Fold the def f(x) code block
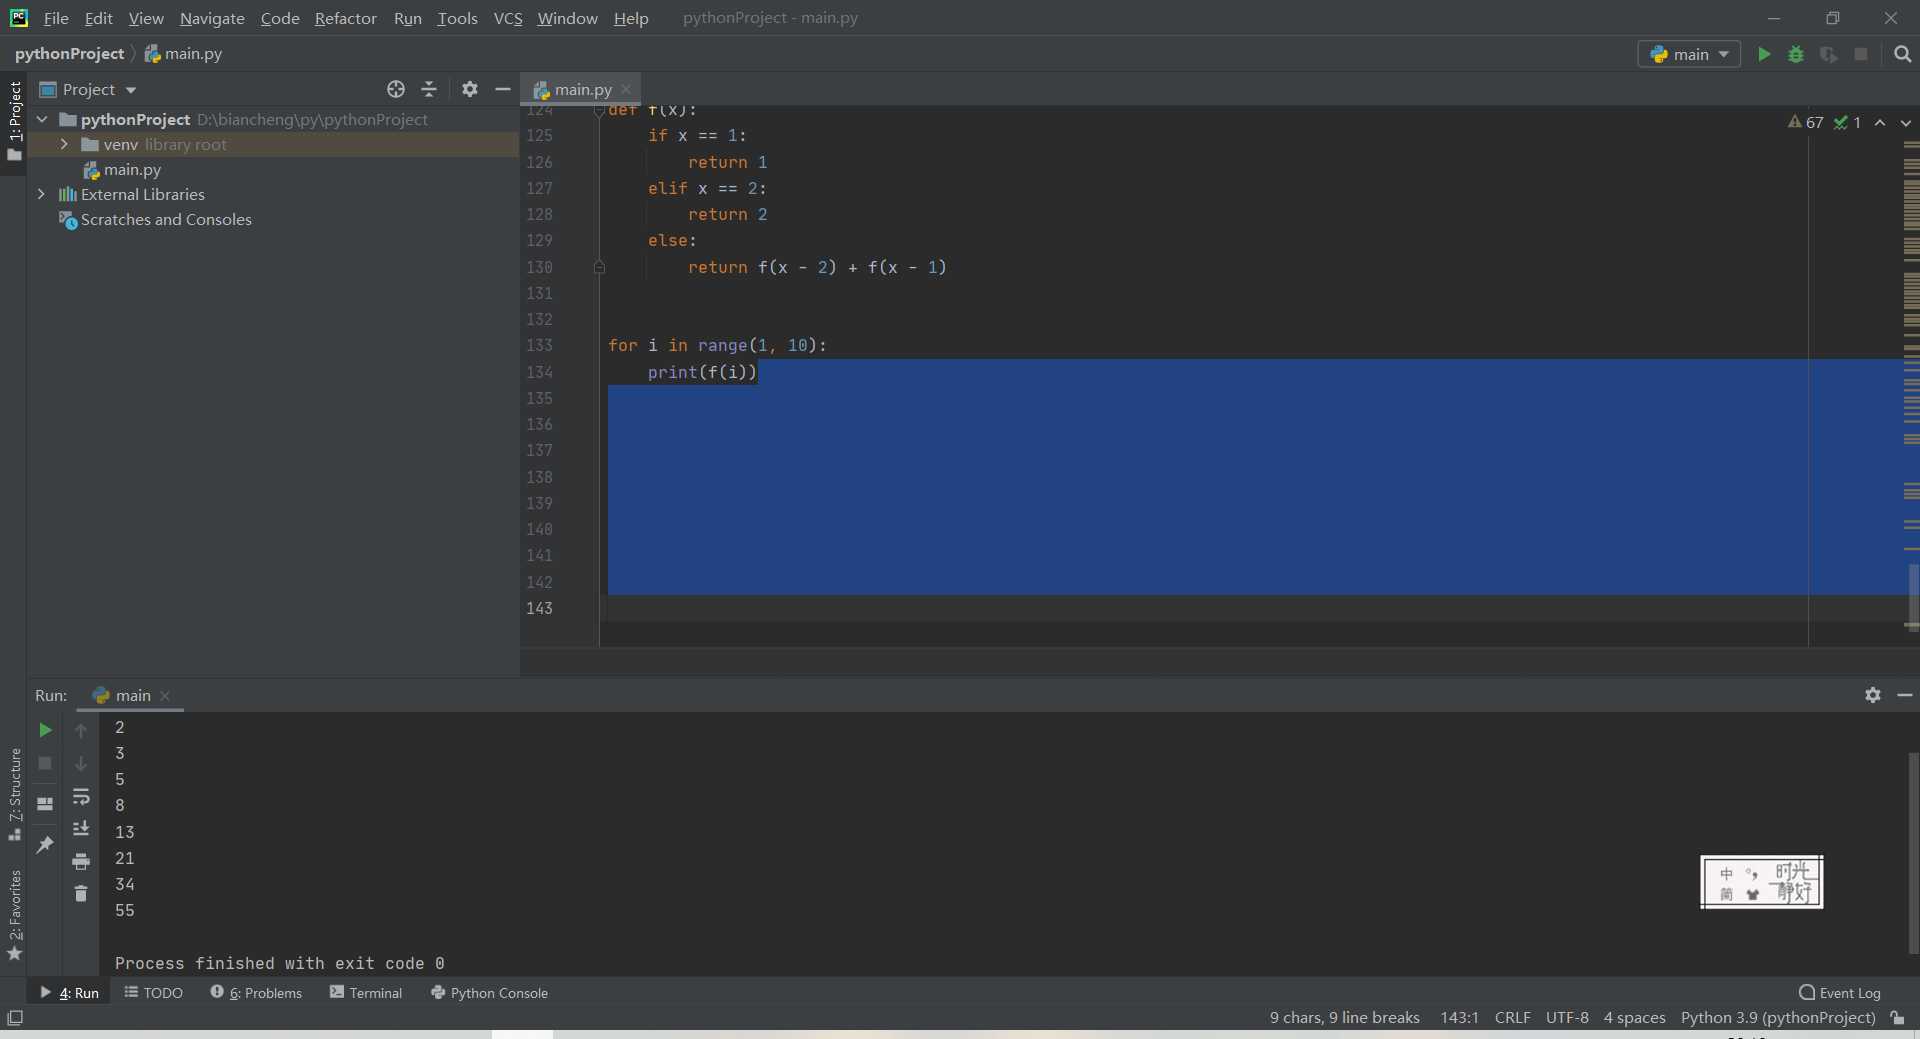1920x1039 pixels. click(599, 110)
